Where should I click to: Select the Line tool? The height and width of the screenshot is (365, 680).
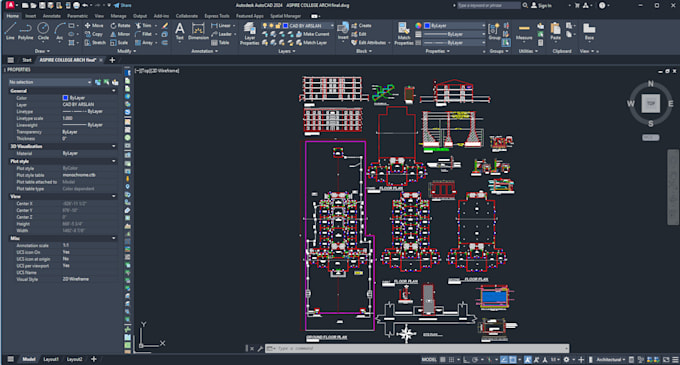point(10,32)
